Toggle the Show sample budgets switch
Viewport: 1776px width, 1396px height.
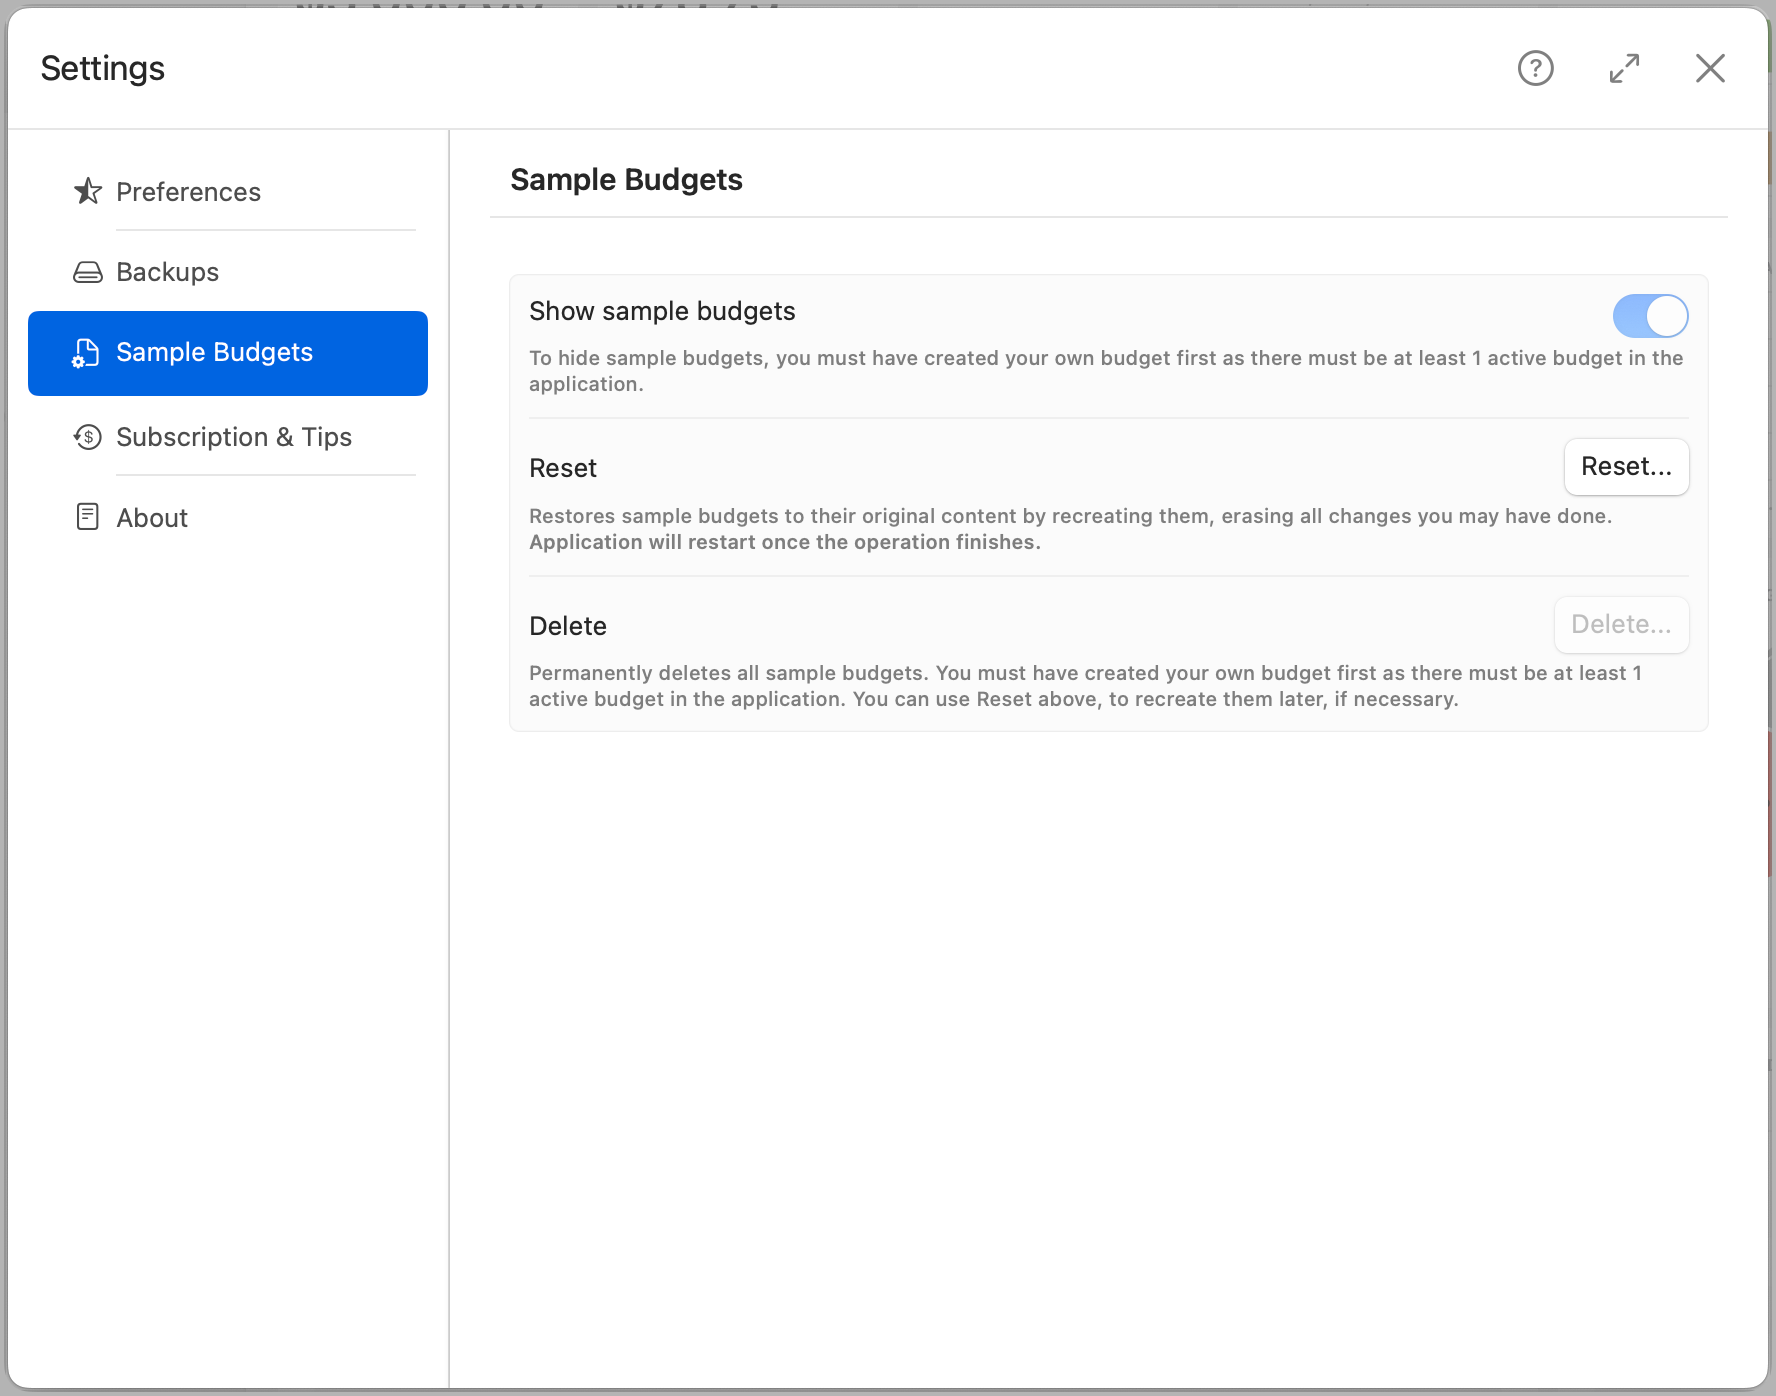pyautogui.click(x=1650, y=316)
